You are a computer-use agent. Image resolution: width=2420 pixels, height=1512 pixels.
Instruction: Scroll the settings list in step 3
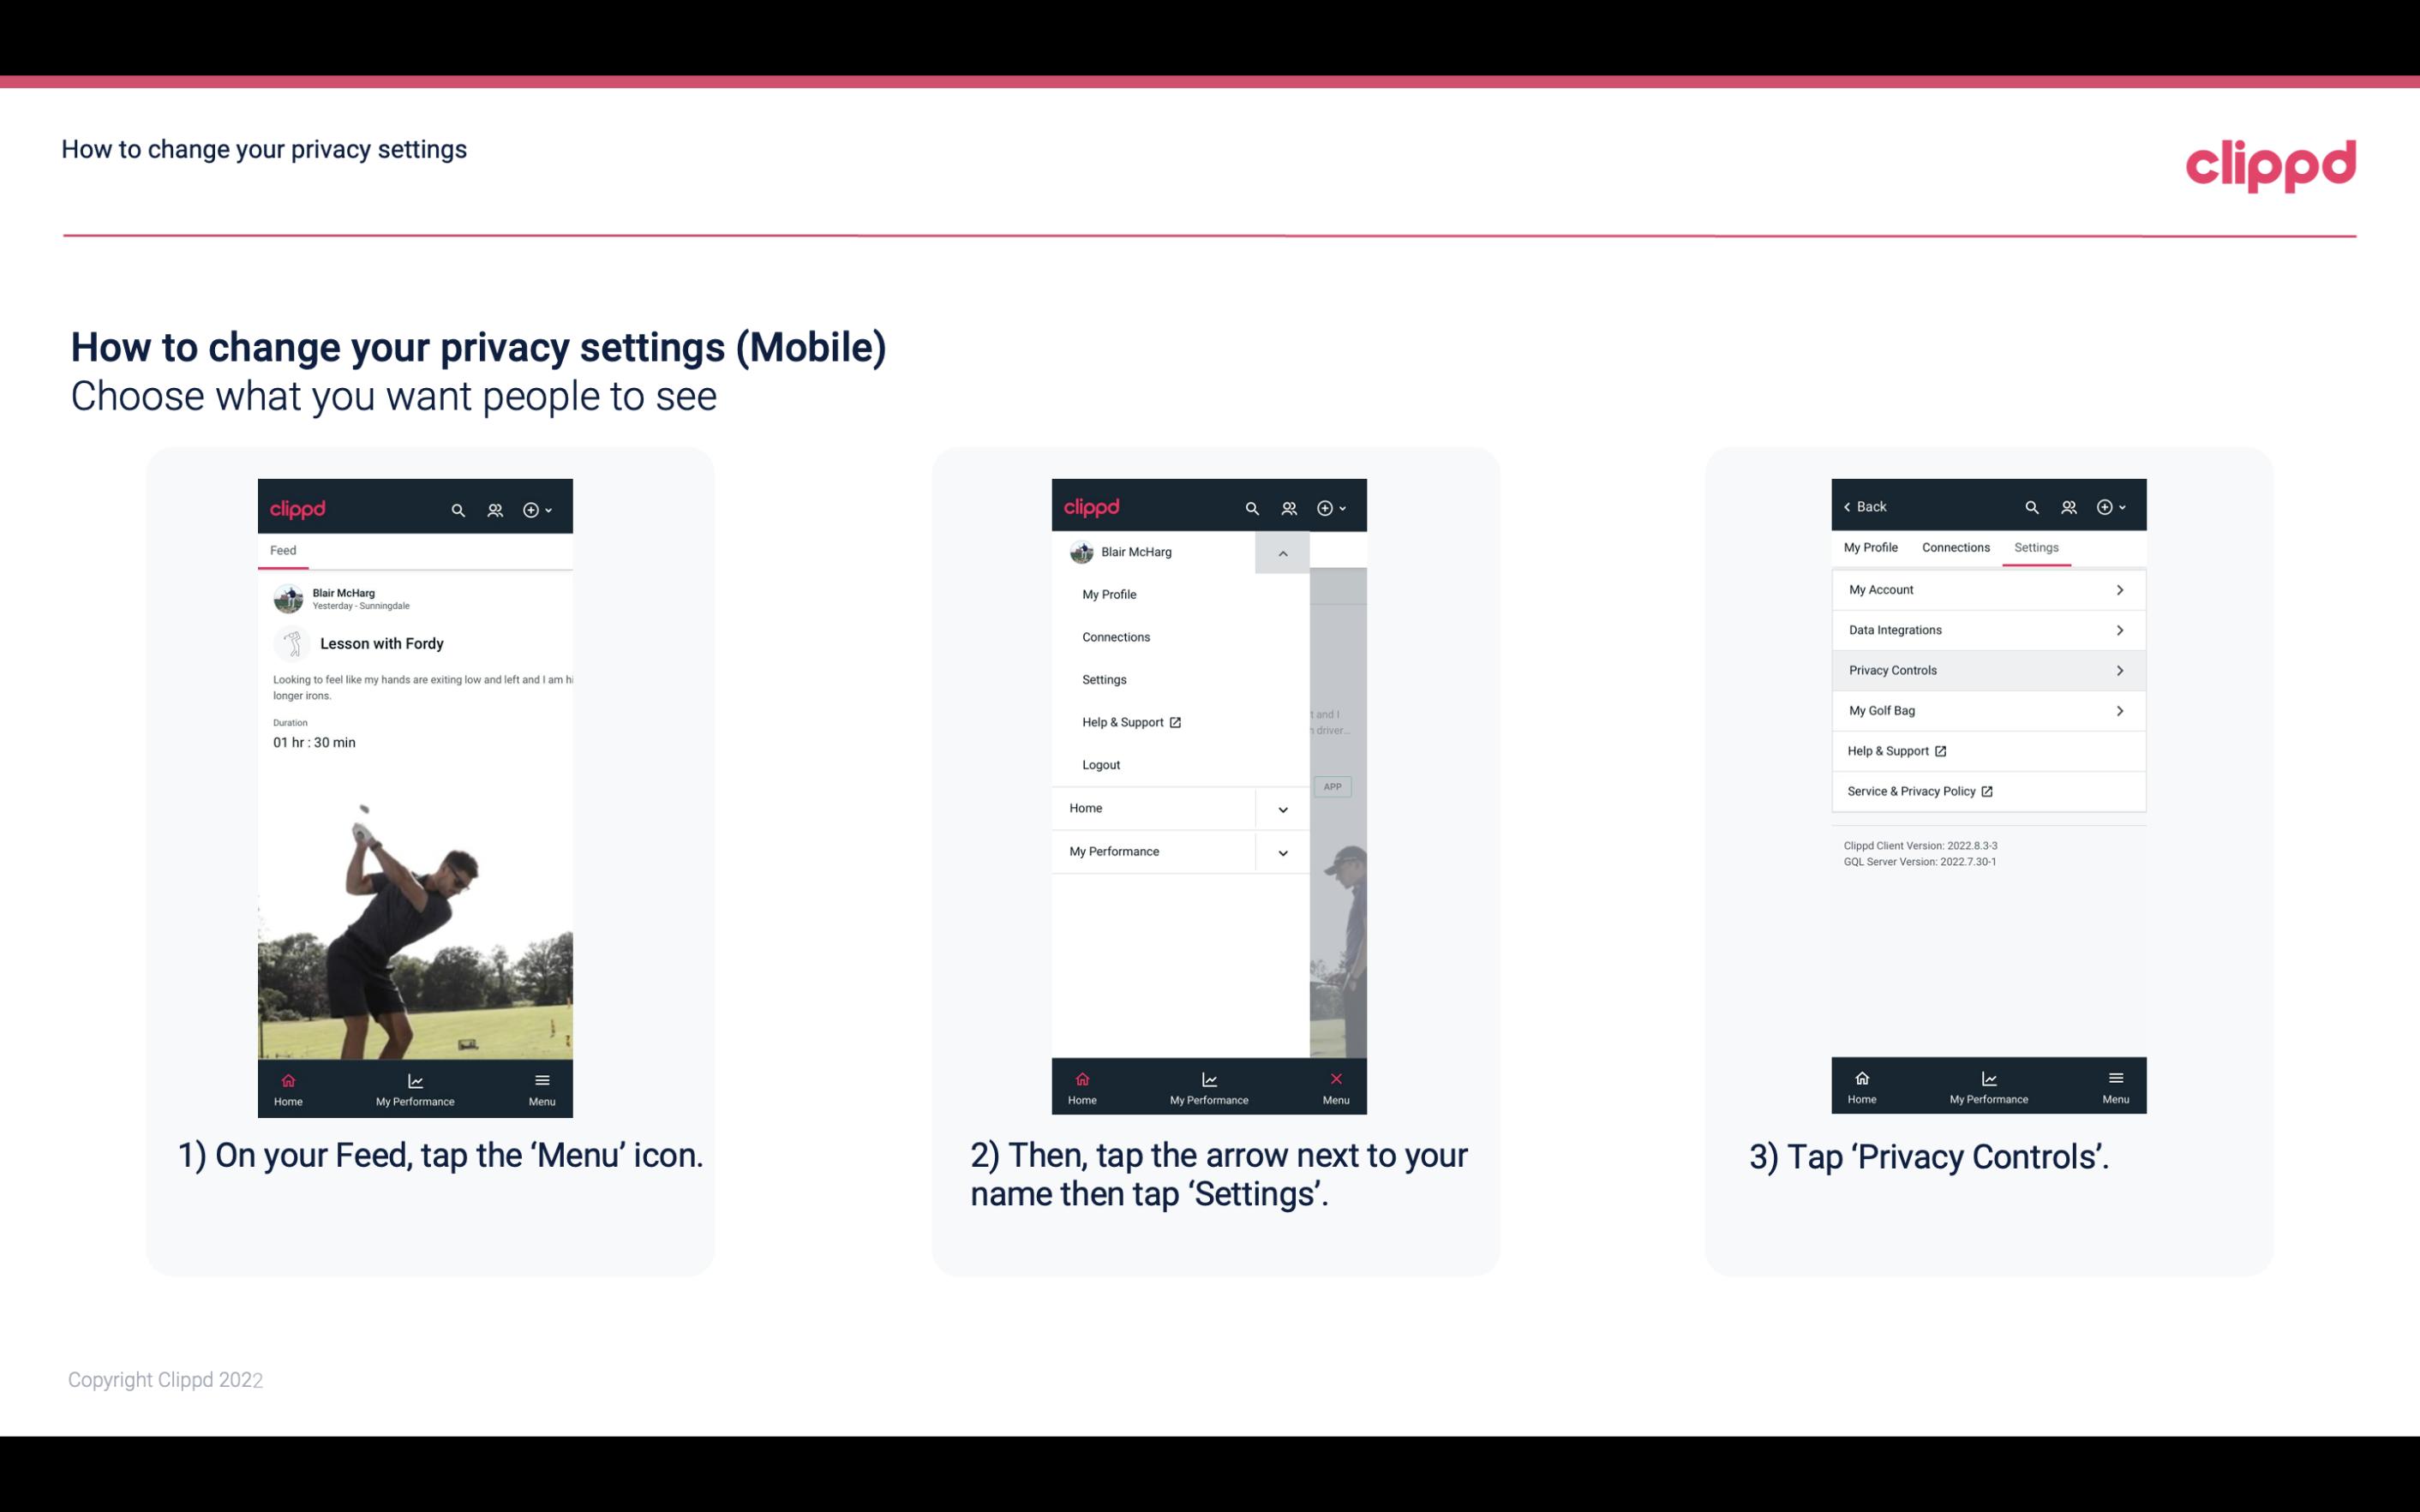[1986, 688]
